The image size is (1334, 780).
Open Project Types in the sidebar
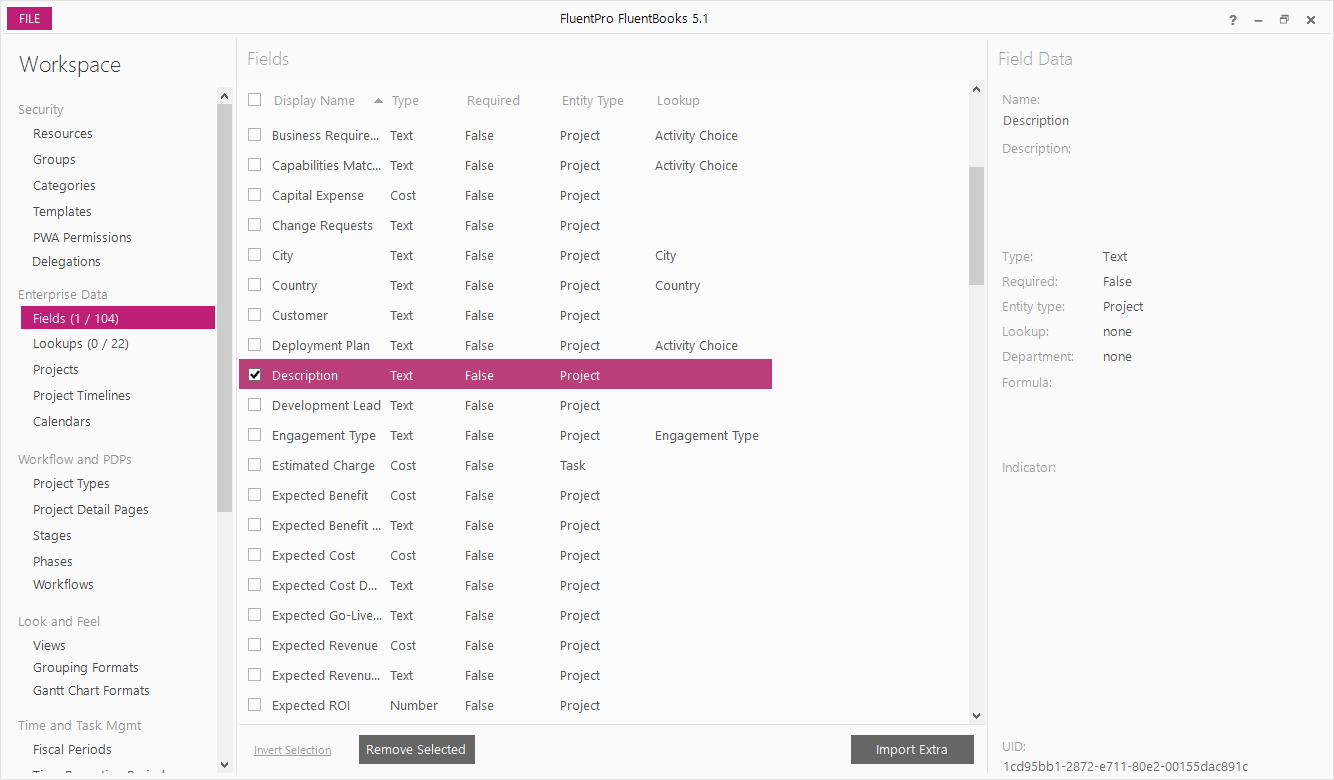[71, 484]
